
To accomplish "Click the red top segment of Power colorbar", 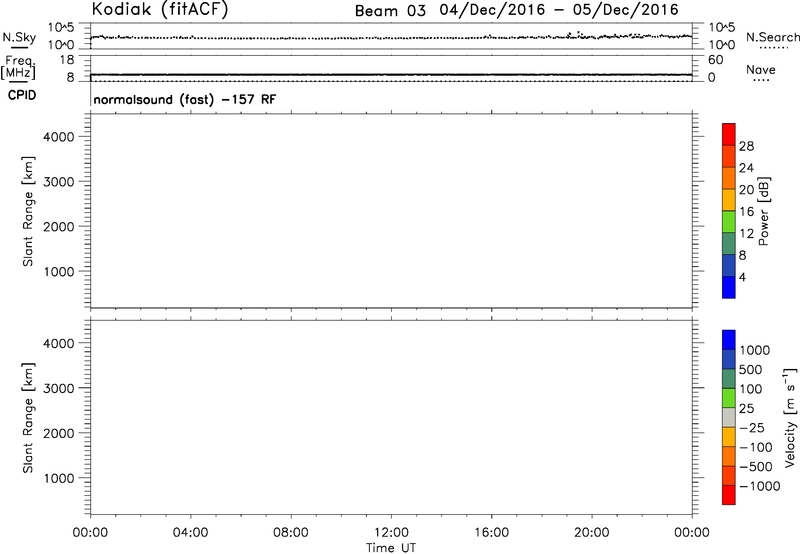I will 729,134.
